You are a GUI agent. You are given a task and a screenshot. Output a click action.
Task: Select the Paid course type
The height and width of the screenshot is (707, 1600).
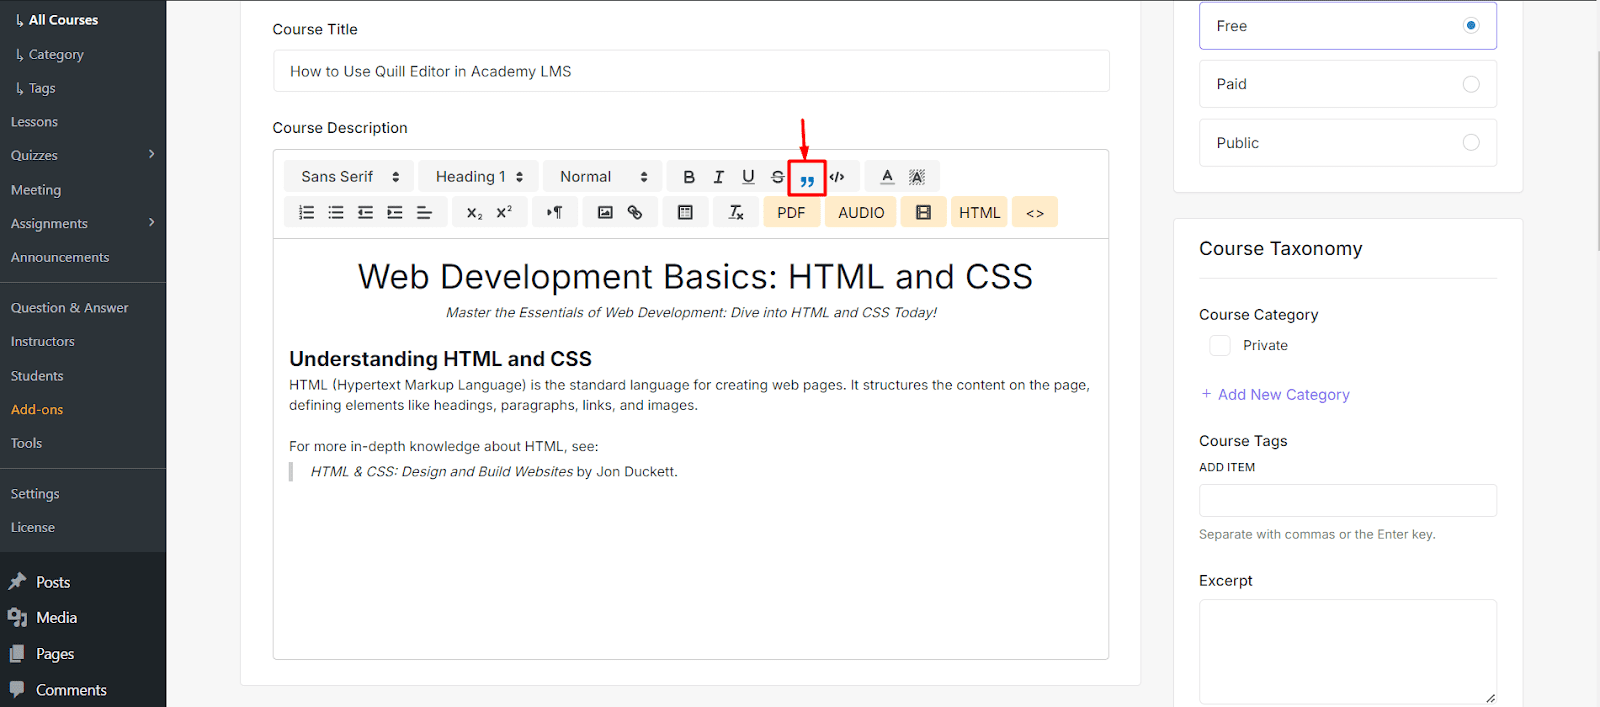click(1348, 84)
